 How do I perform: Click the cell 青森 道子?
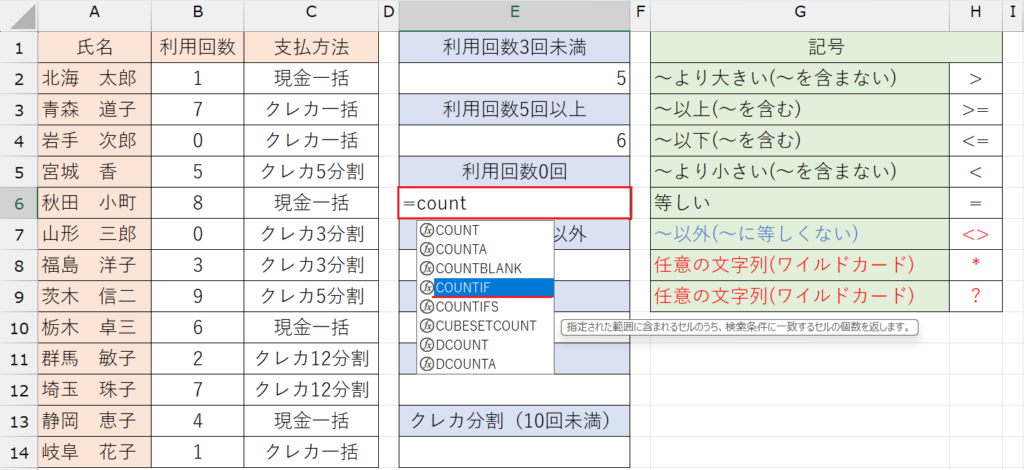[x=95, y=110]
